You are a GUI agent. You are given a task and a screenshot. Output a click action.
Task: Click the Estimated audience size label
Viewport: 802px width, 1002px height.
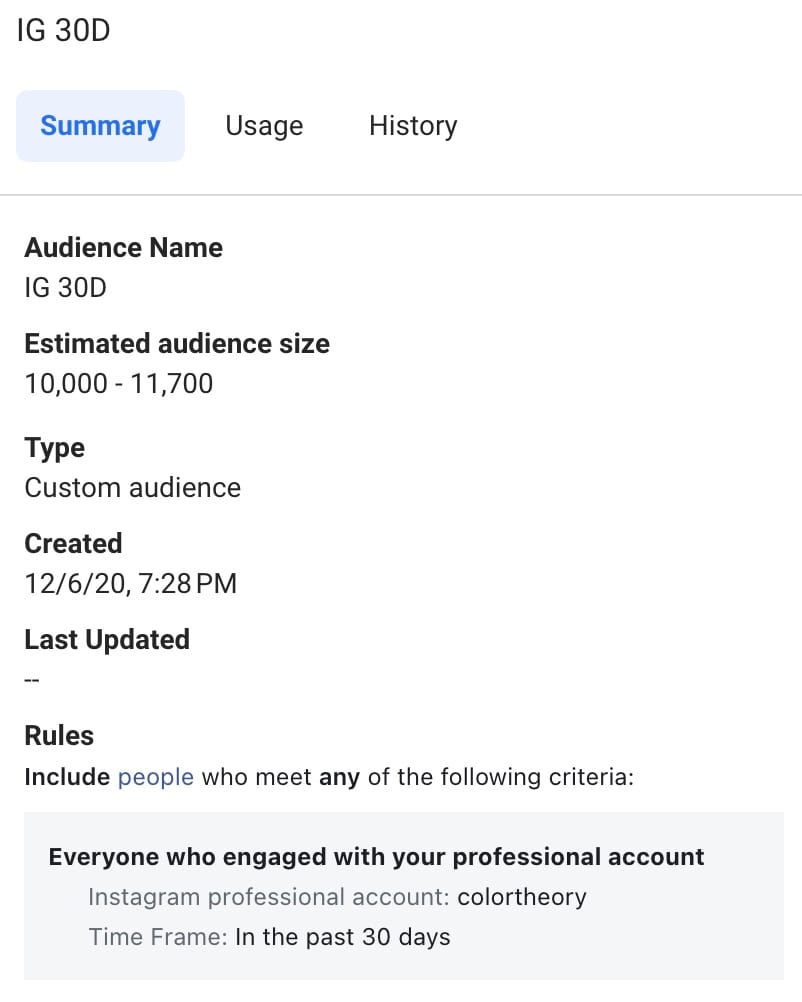click(x=177, y=344)
